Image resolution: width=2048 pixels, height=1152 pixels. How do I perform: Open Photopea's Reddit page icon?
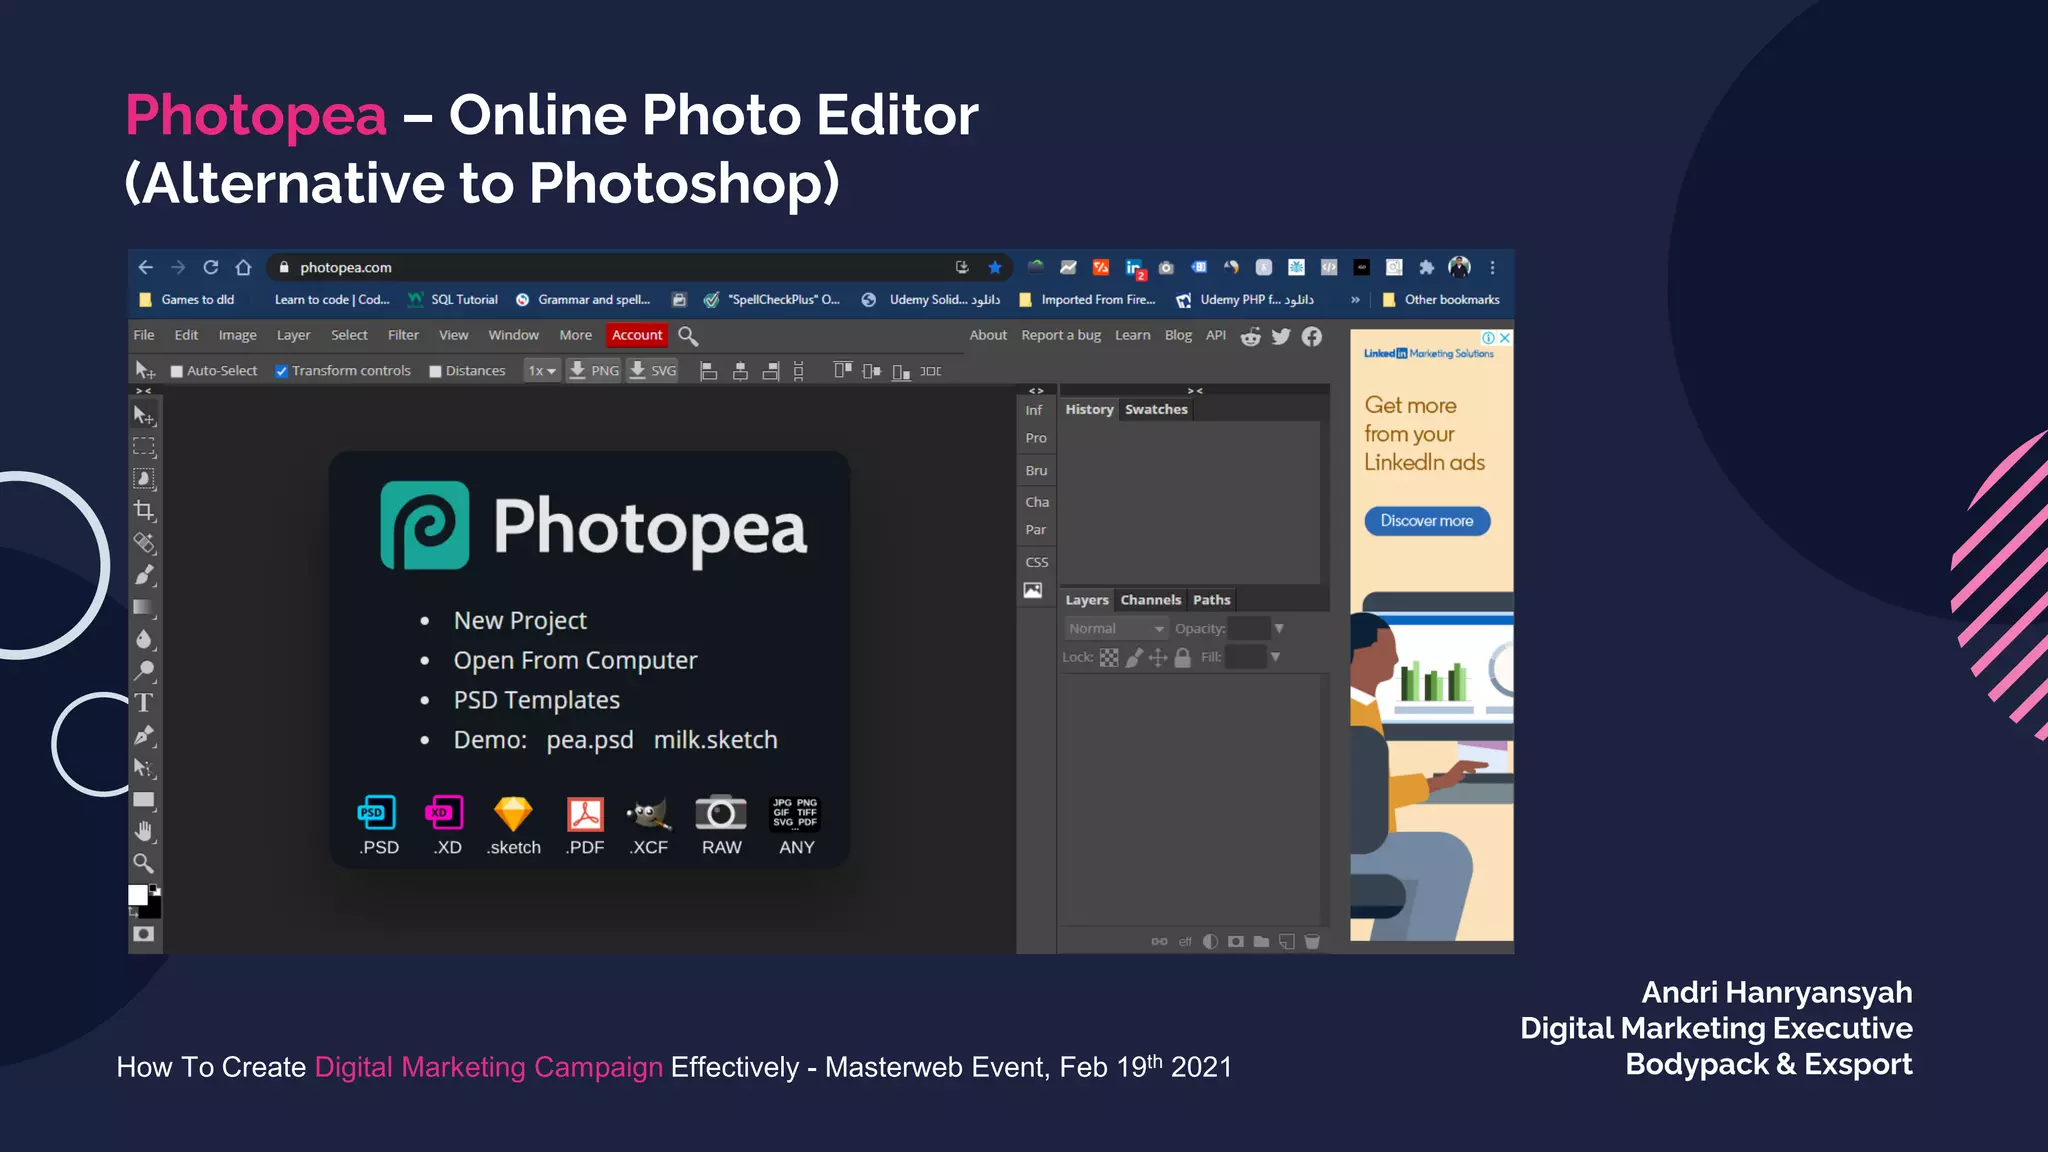pos(1250,337)
